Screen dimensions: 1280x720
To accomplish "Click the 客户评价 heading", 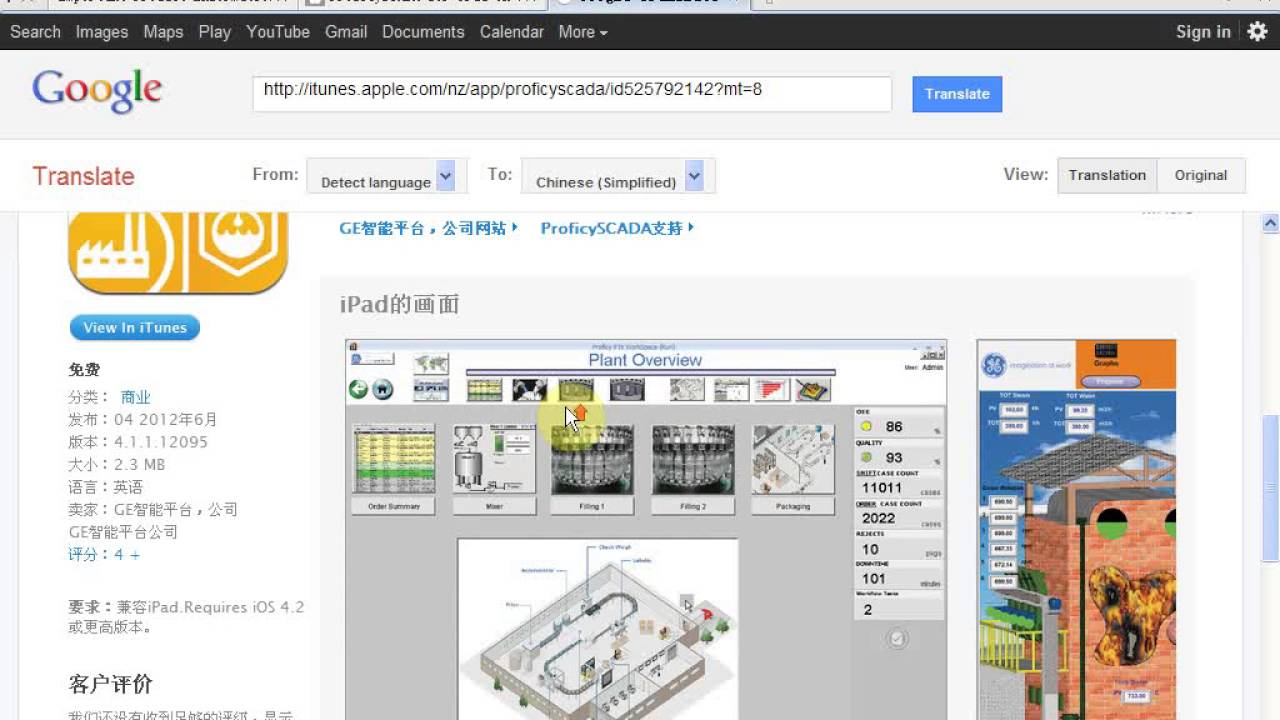I will pyautogui.click(x=111, y=684).
